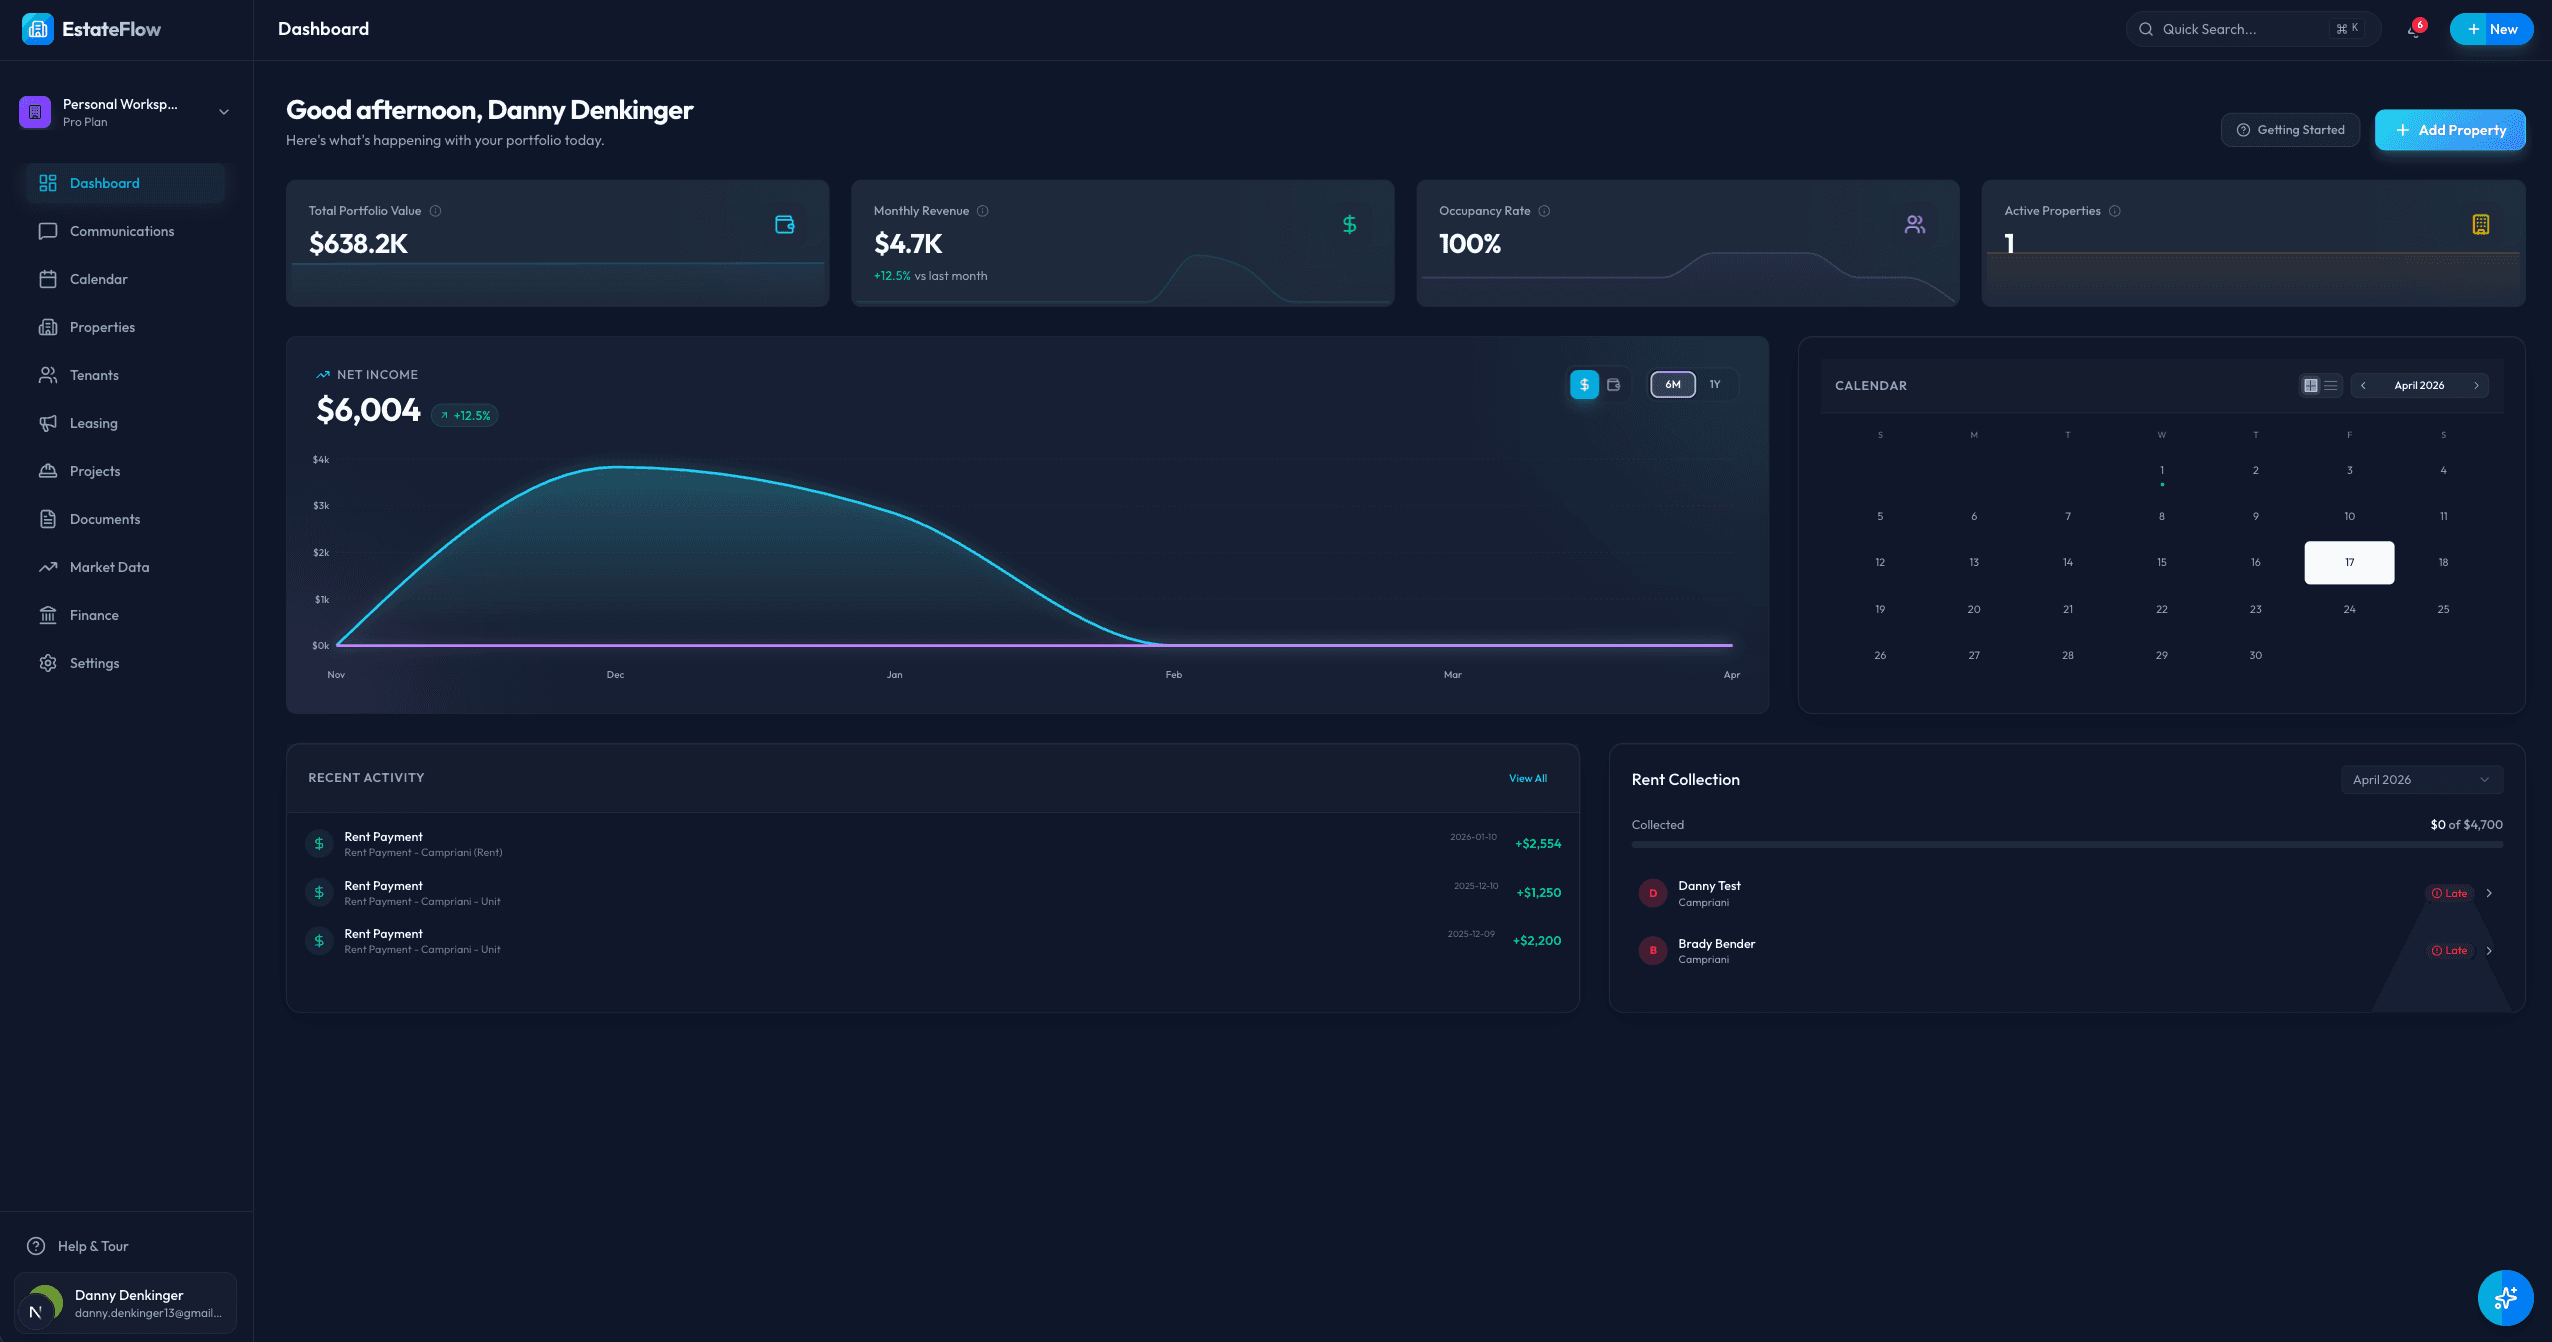Viewport: 2552px width, 1342px height.
Task: Click the Total Portfolio Value info icon
Action: click(x=435, y=211)
